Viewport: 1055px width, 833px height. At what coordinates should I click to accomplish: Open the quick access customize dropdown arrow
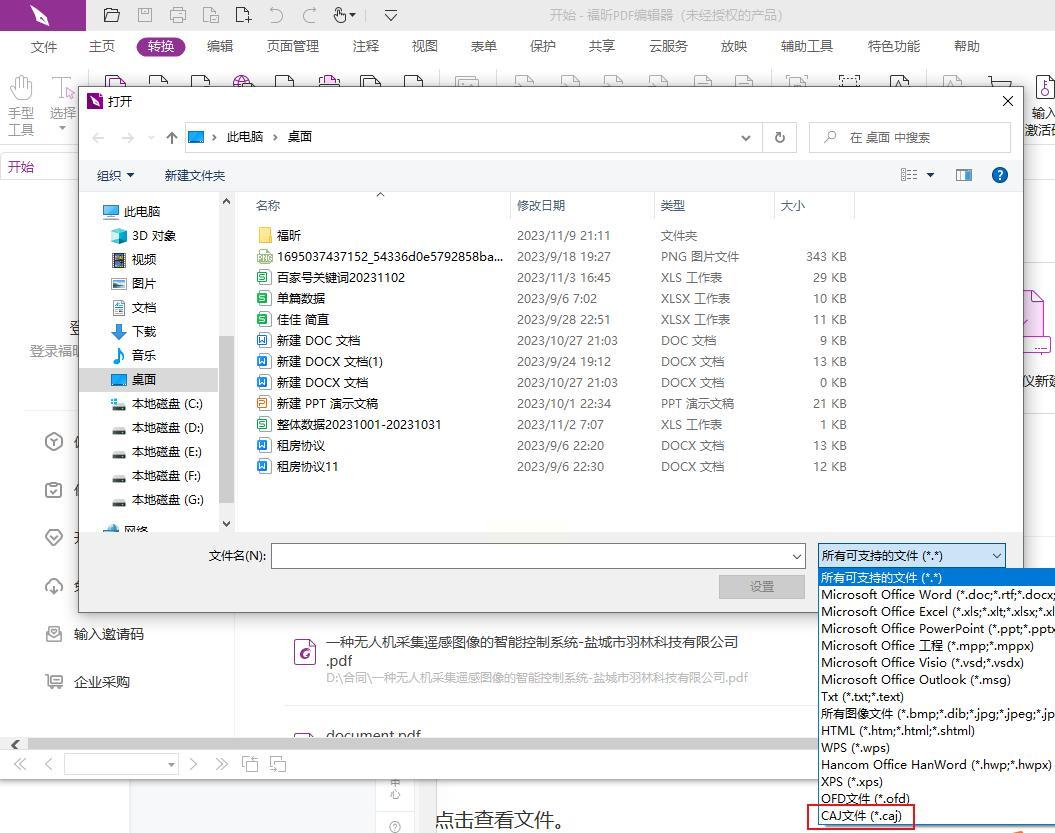click(391, 15)
